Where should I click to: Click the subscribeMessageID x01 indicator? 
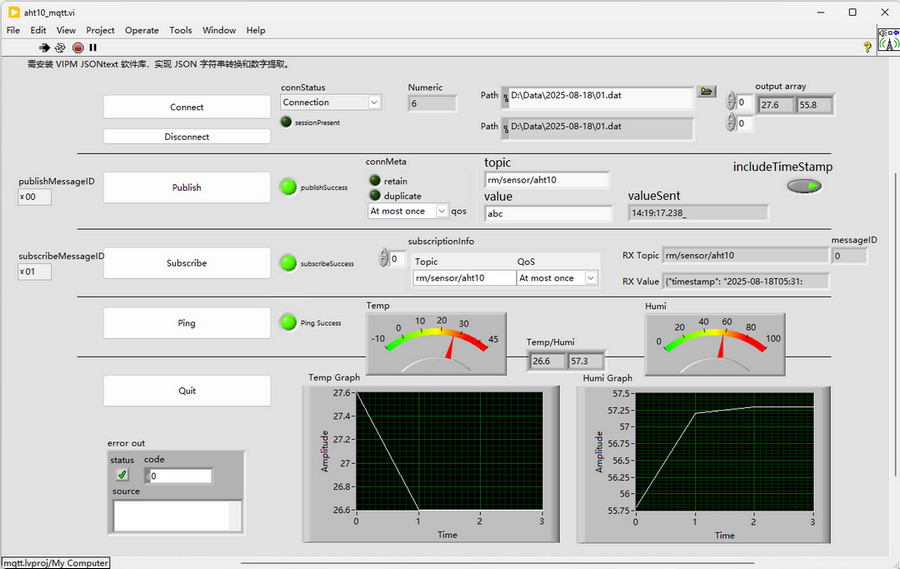34,272
